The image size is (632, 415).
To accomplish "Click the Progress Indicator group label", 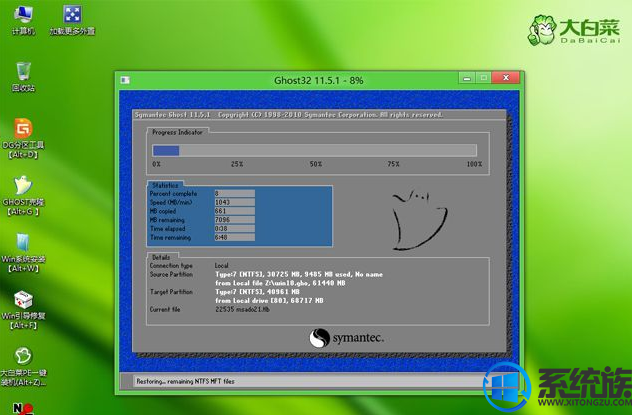I will click(x=177, y=132).
